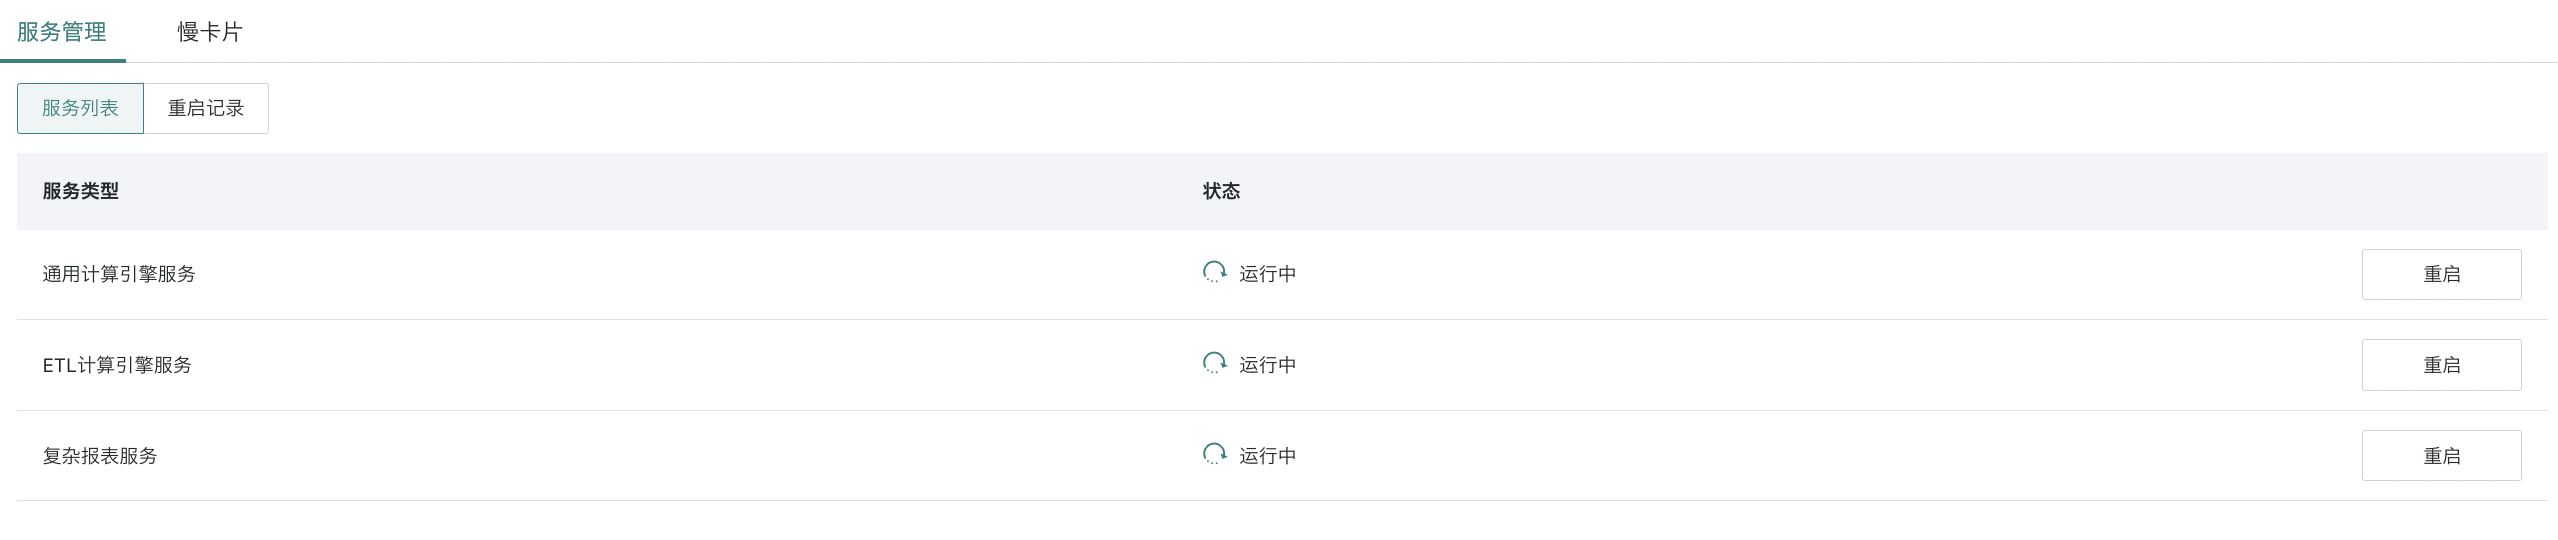Switch to the 服务管理 tab

click(x=62, y=32)
